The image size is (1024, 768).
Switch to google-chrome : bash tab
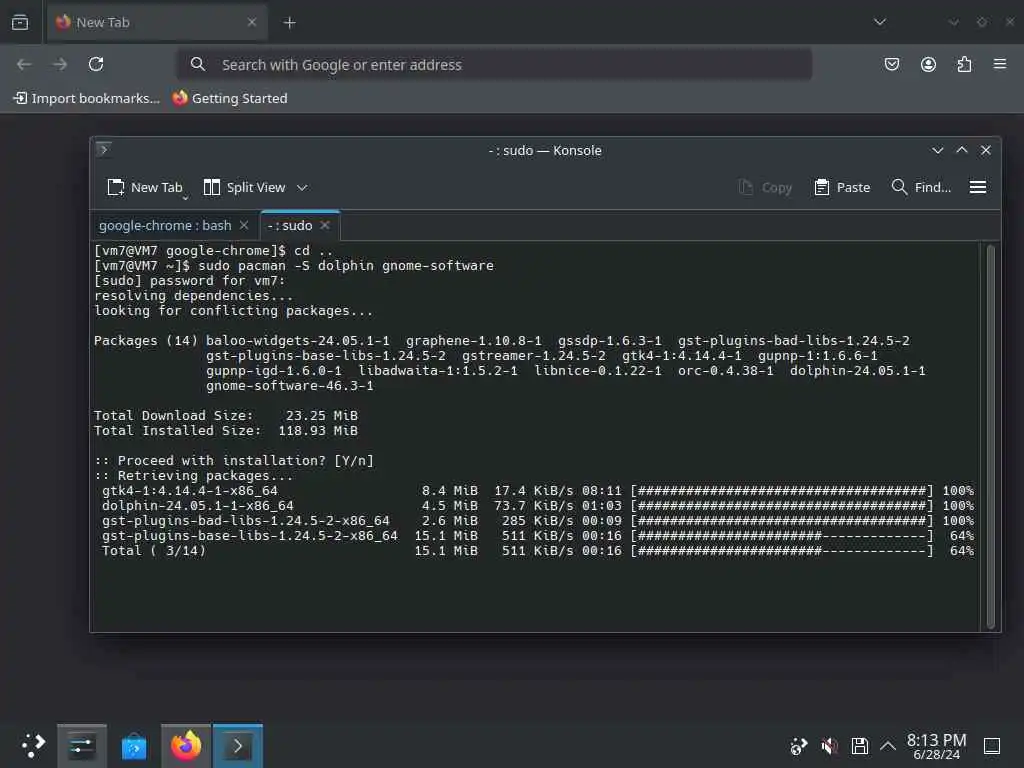click(x=165, y=225)
